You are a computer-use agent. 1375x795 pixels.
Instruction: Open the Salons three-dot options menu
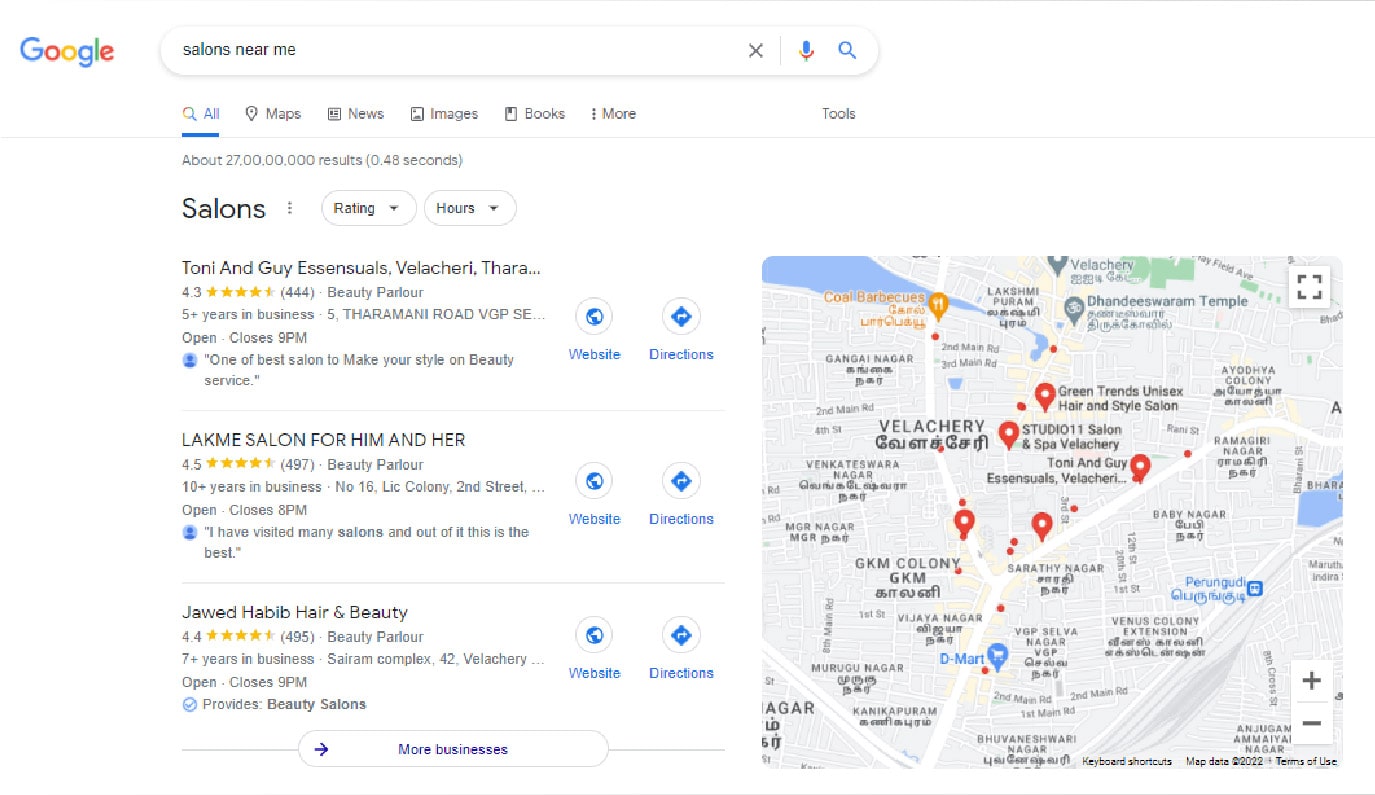point(290,208)
